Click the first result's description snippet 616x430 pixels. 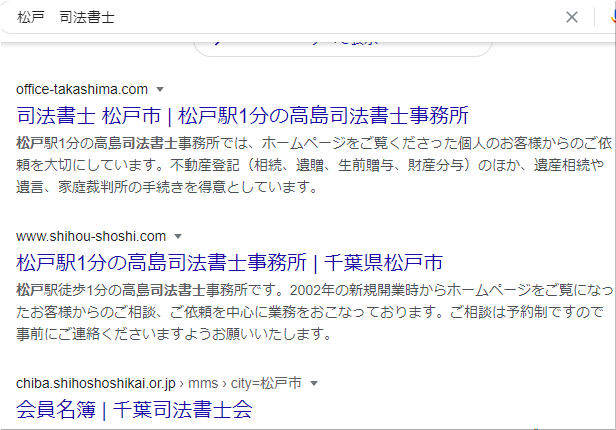[314, 165]
